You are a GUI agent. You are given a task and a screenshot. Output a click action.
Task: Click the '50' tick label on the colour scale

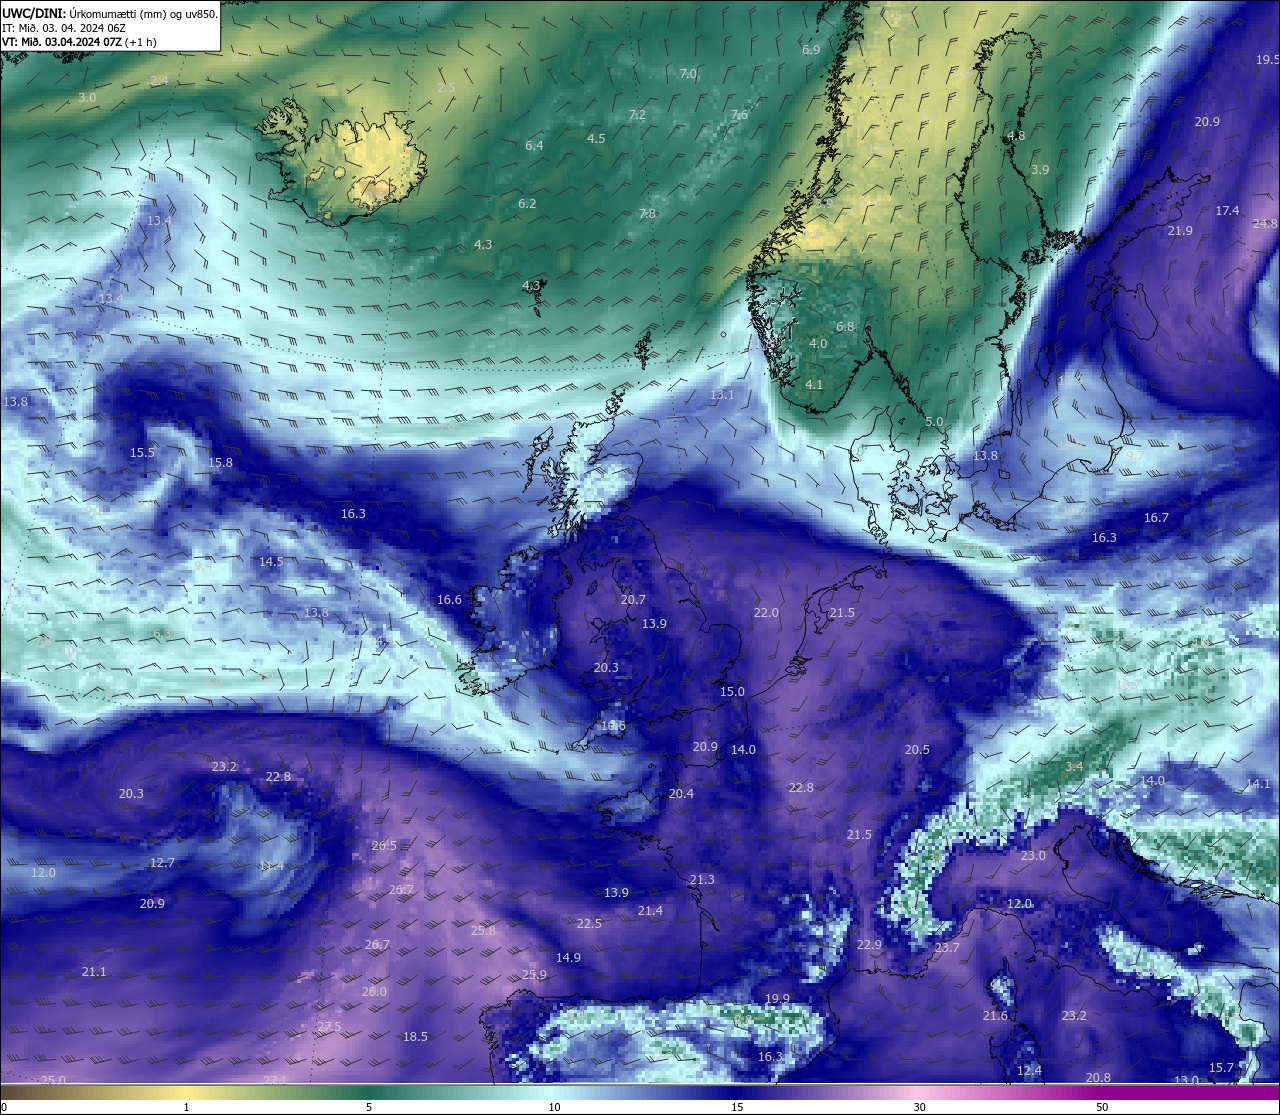tap(1102, 1107)
